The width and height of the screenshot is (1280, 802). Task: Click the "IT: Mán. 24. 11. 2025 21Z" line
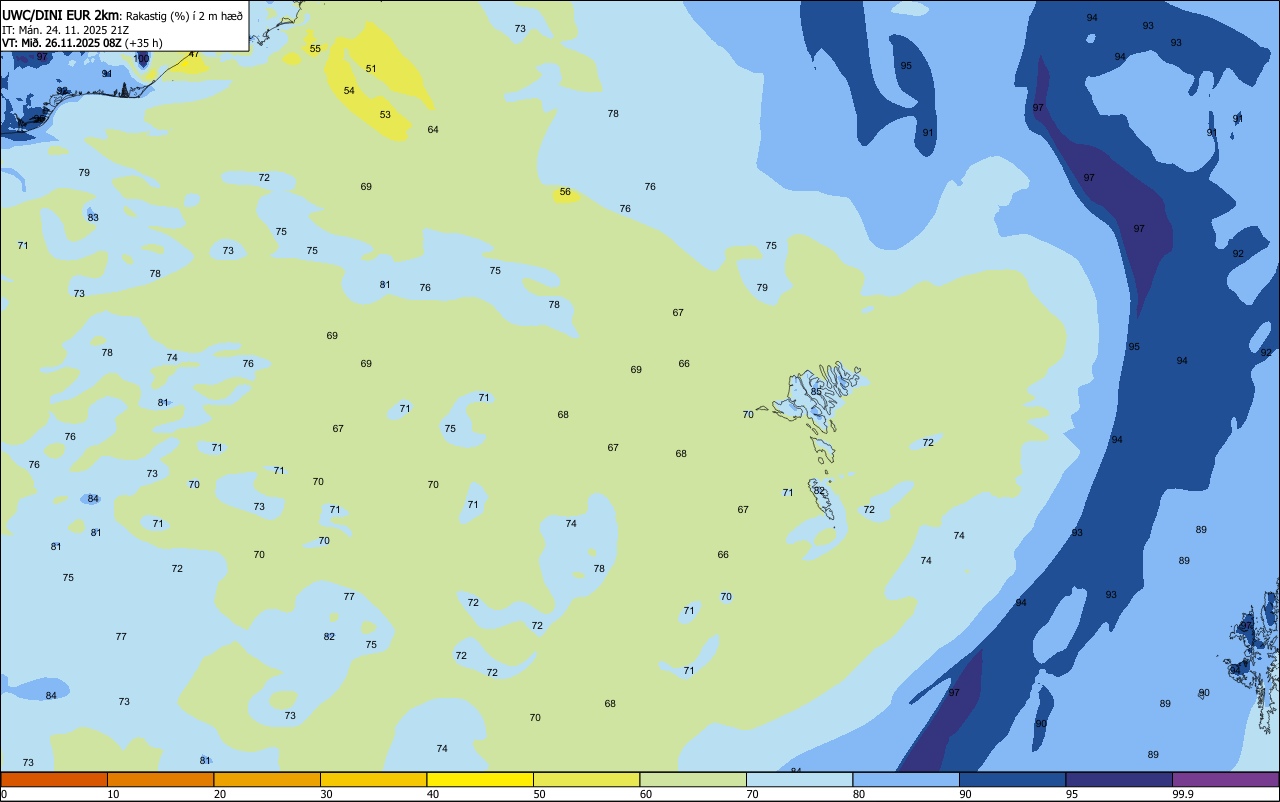(x=66, y=30)
